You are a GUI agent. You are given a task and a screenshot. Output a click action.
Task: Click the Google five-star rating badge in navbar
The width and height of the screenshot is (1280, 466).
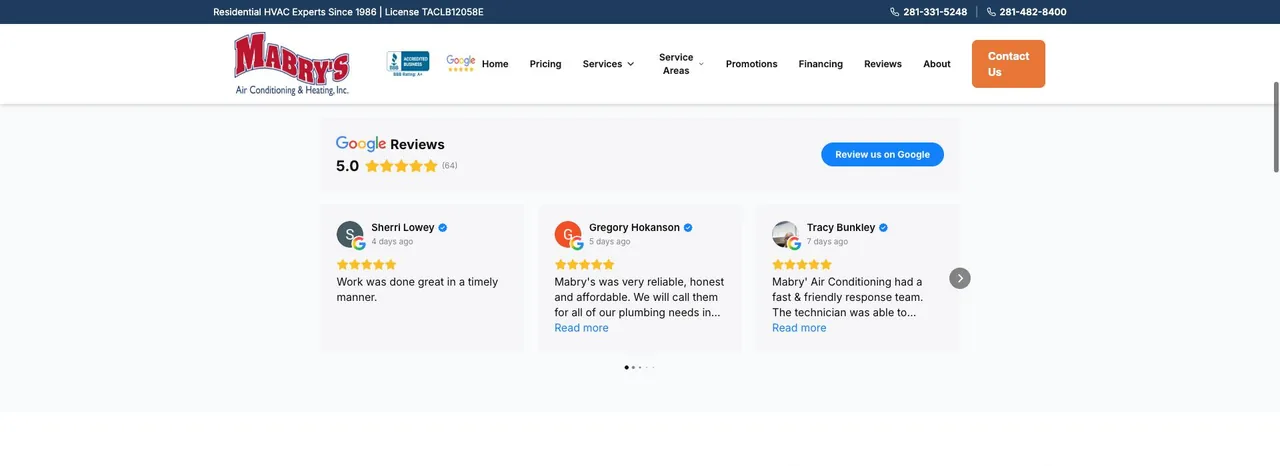461,63
